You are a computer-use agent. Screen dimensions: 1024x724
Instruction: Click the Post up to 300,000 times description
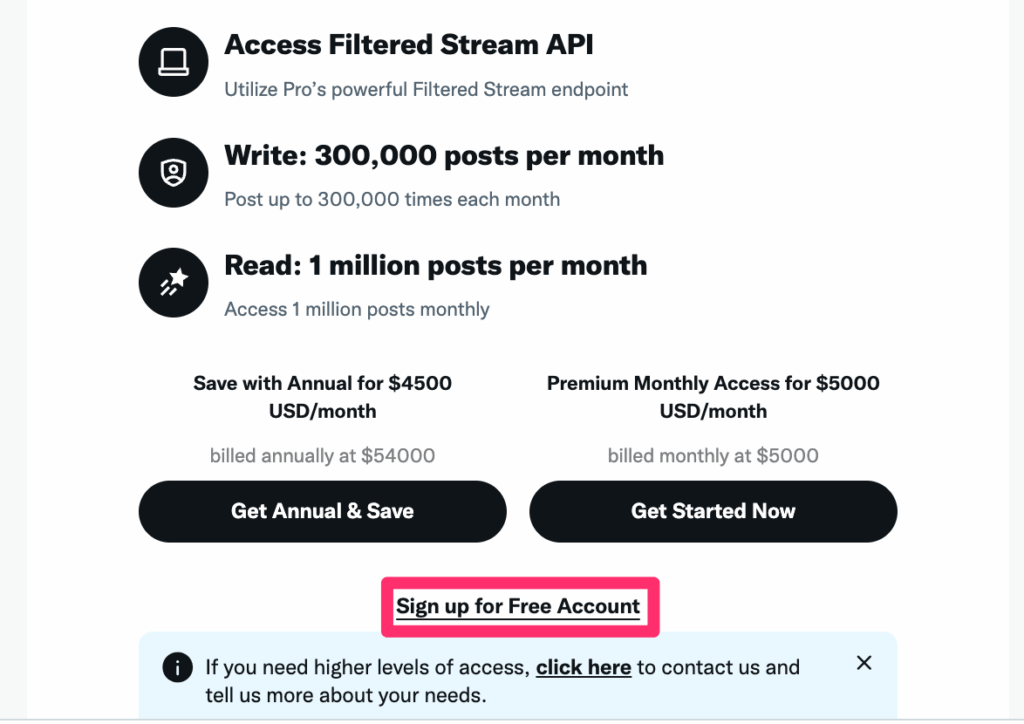[x=392, y=199]
